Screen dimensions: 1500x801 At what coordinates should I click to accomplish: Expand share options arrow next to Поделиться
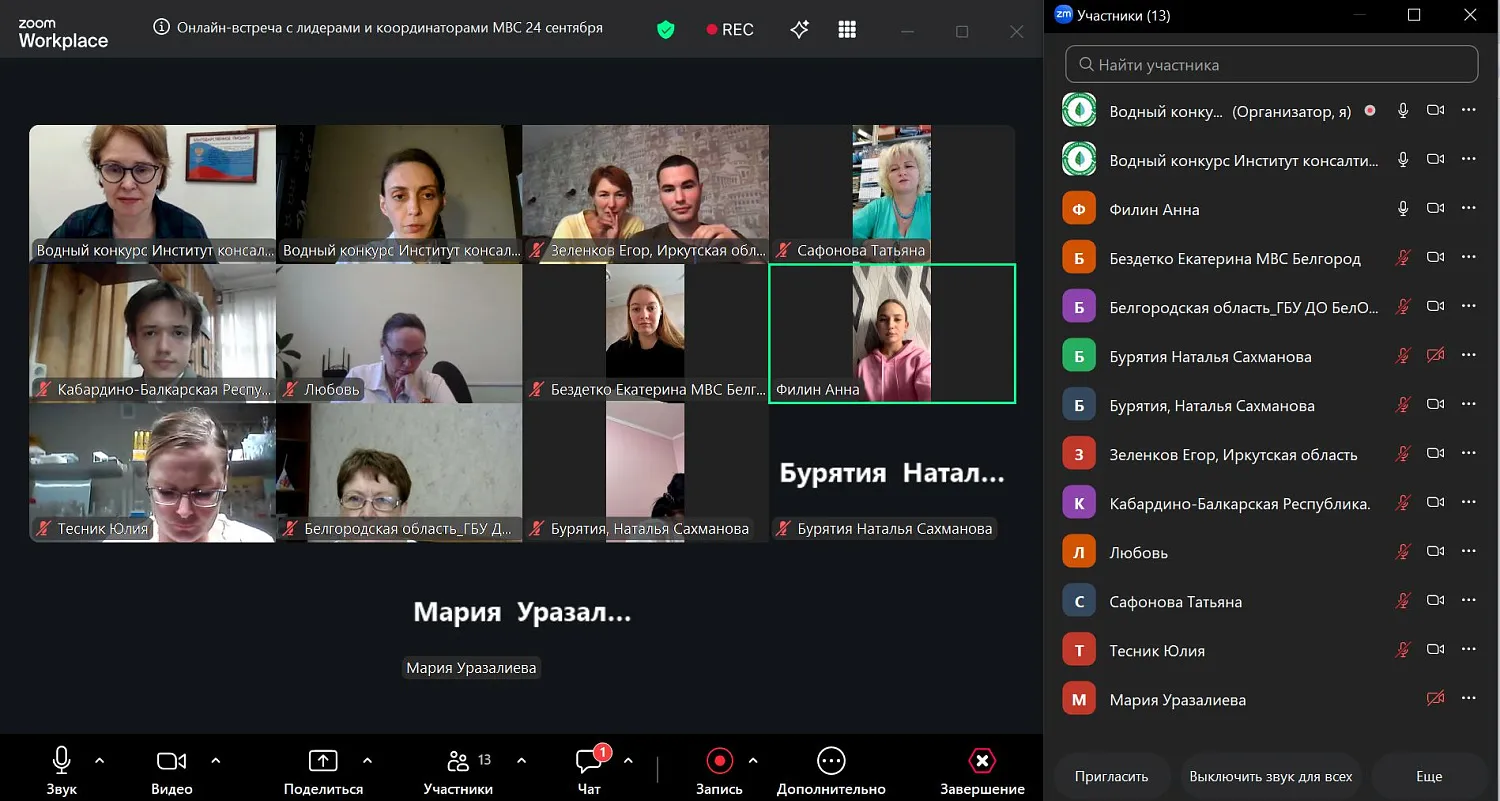[x=367, y=761]
